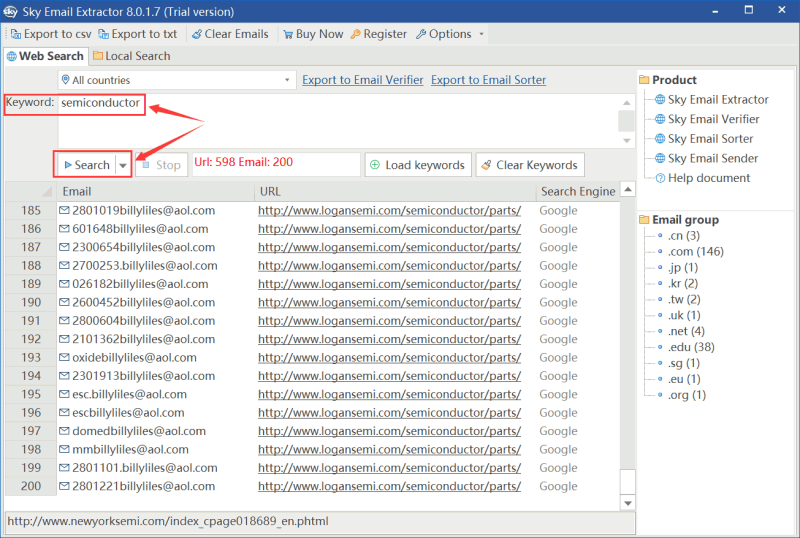Click row number 188 header

click(31, 265)
